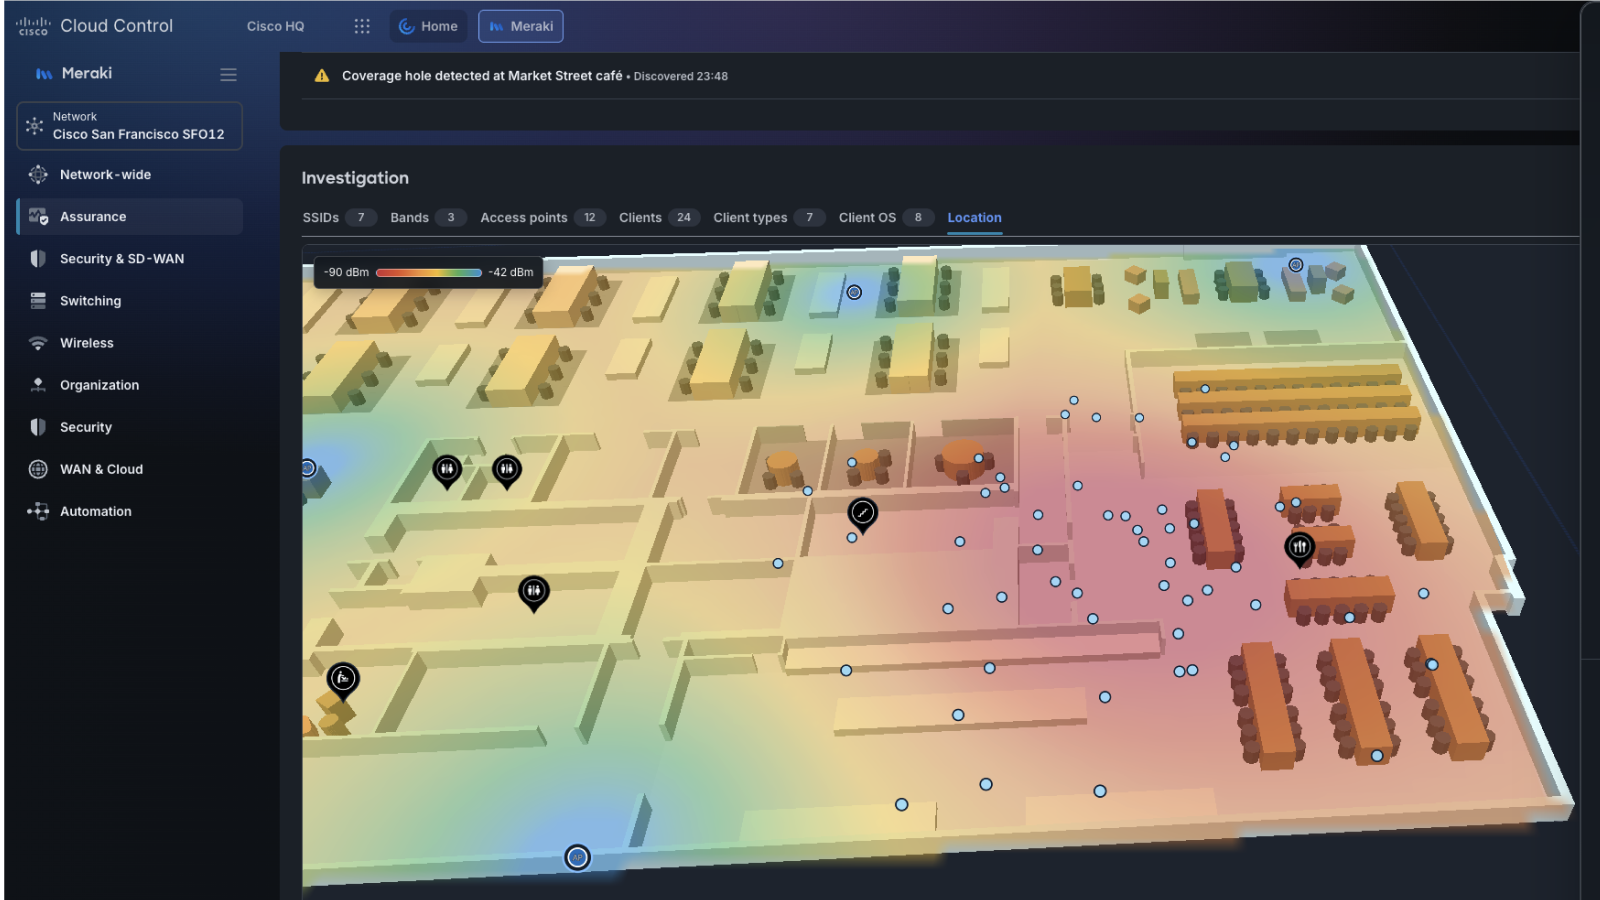
Task: Click the Assurance sidebar icon
Action: tap(38, 217)
